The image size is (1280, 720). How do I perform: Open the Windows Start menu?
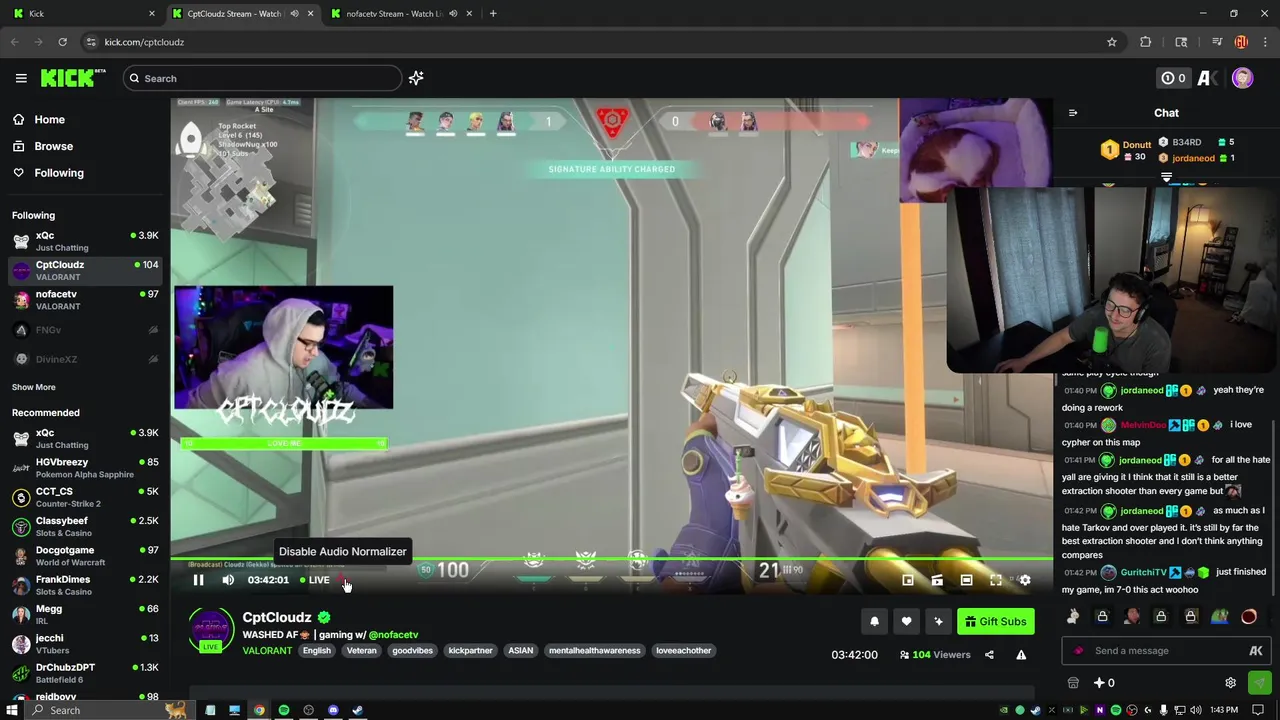tap(12, 710)
